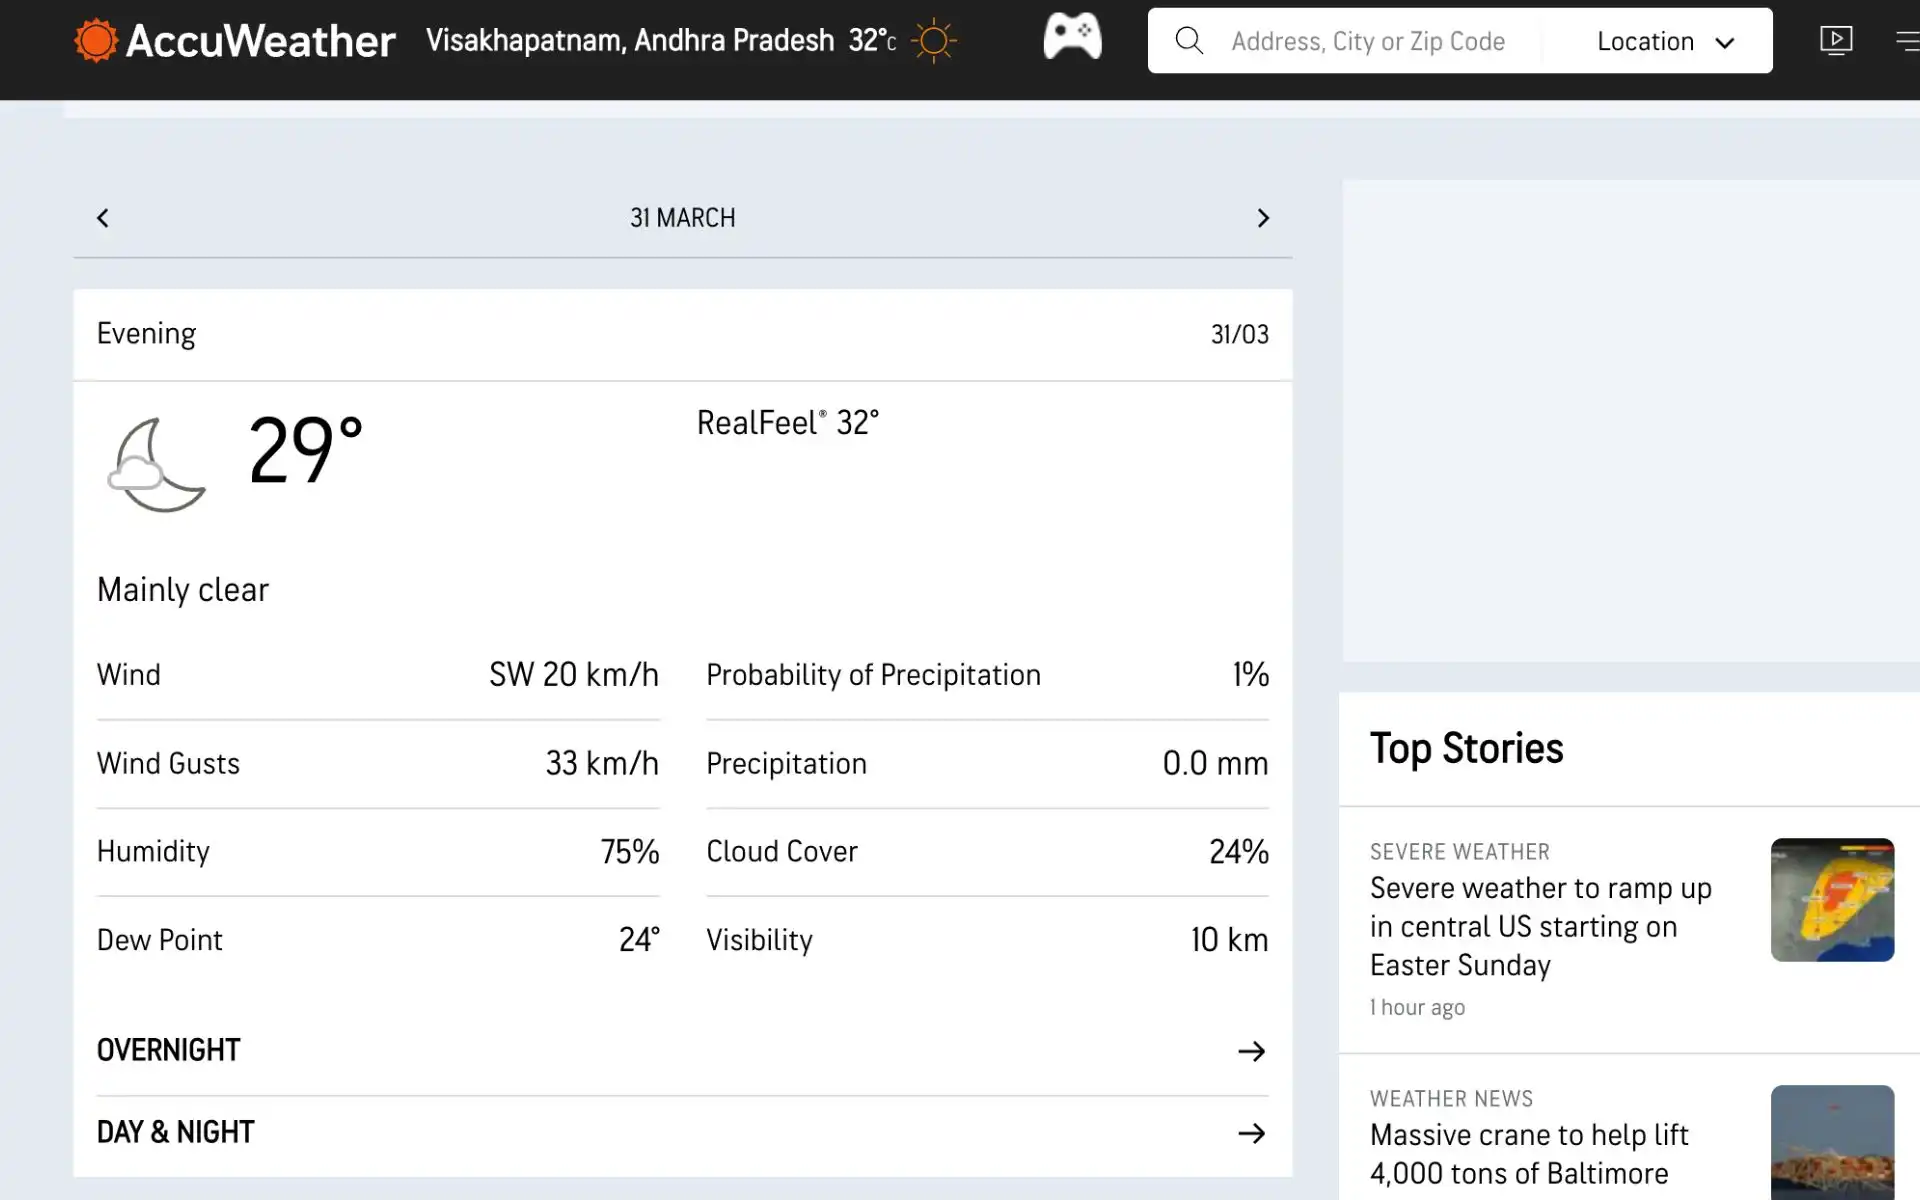Click the SW 20 km/h wind value
This screenshot has width=1920, height=1200.
tap(574, 675)
